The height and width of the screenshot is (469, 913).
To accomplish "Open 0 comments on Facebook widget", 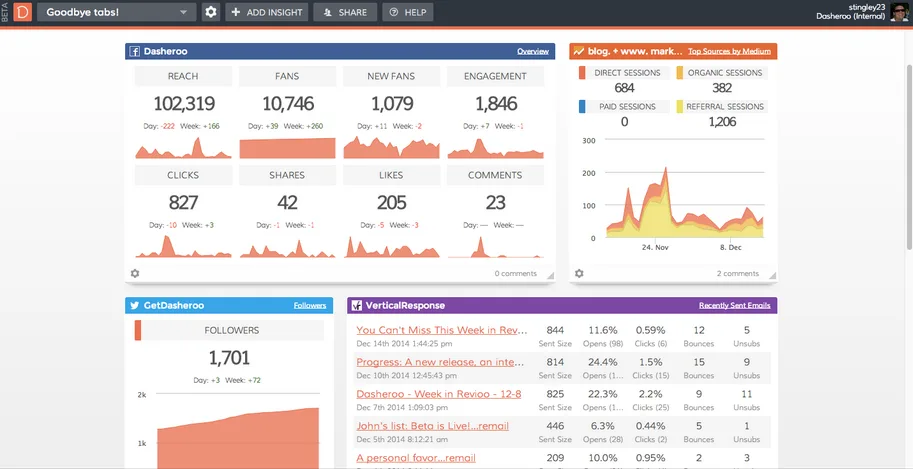I will pyautogui.click(x=516, y=273).
